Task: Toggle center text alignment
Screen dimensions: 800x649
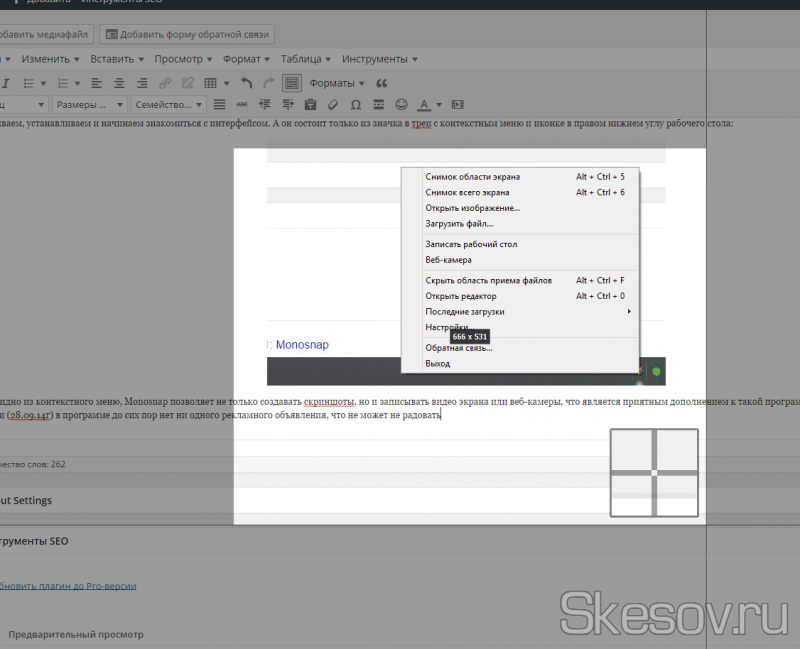Action: [x=119, y=83]
